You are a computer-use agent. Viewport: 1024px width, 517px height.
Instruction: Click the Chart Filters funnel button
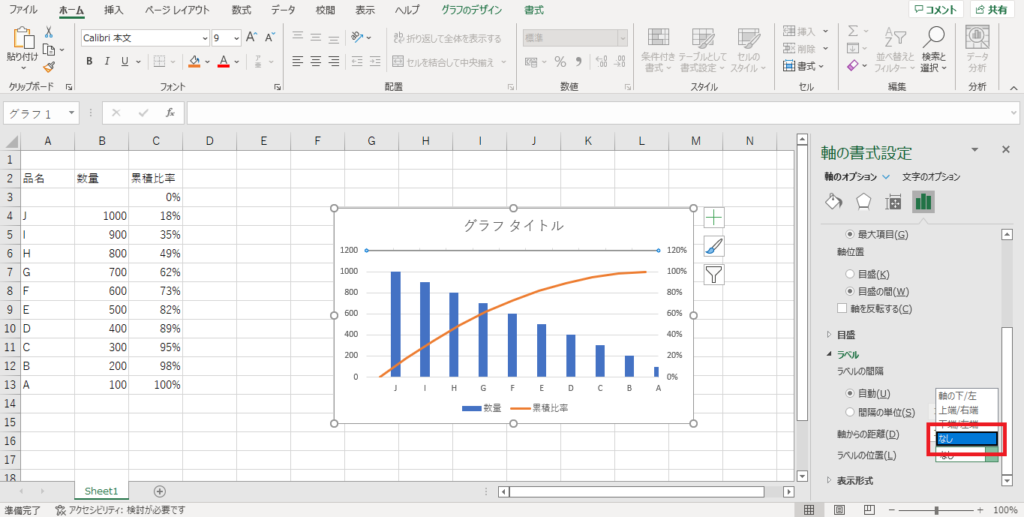coord(714,275)
